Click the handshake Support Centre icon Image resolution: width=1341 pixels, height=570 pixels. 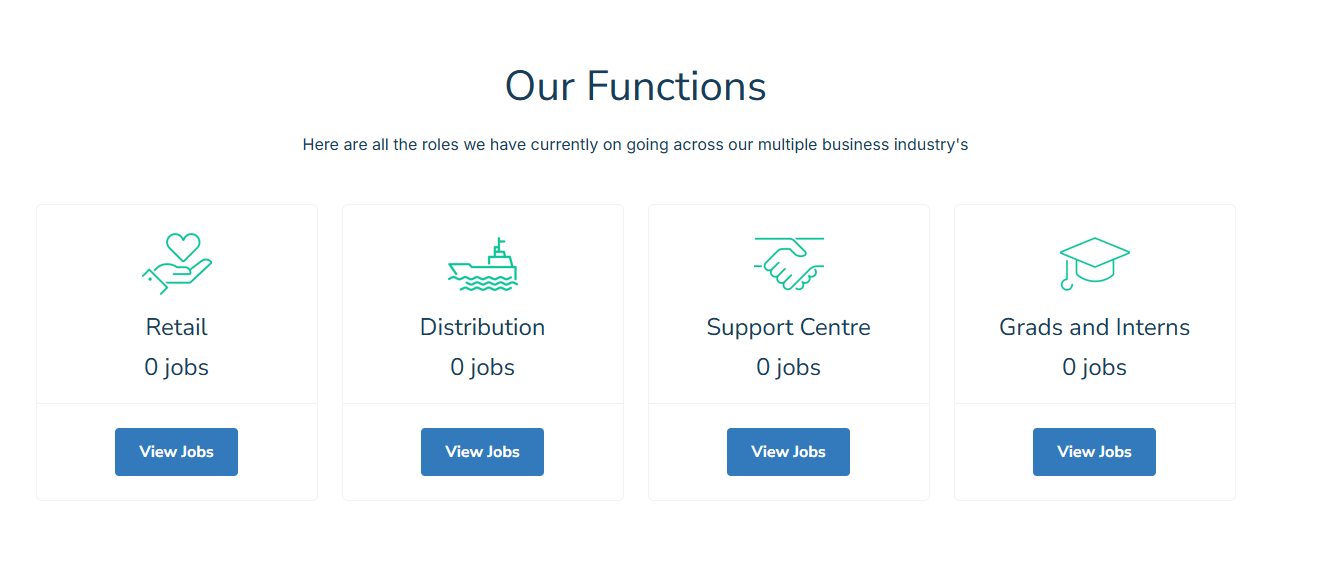click(x=789, y=264)
